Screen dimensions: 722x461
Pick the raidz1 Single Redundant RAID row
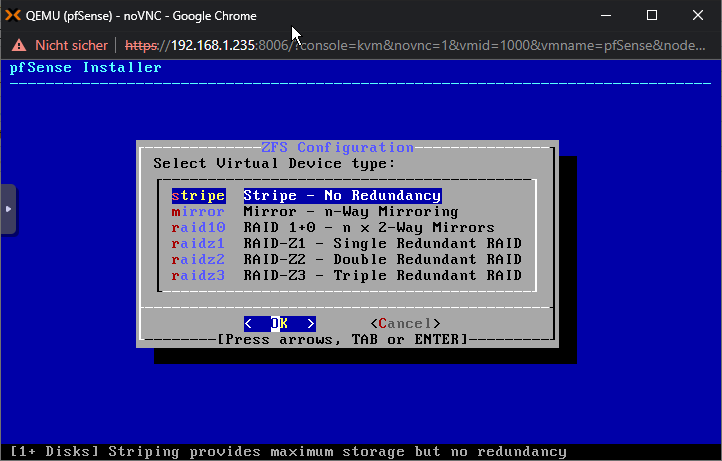(x=346, y=244)
